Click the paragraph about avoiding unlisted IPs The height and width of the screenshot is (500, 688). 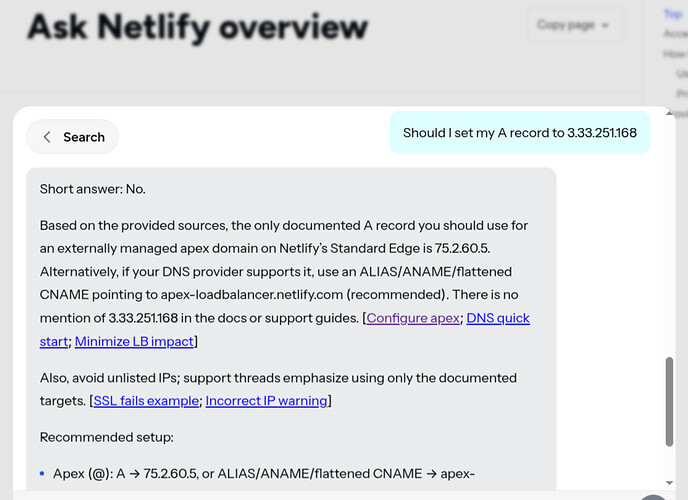click(x=278, y=389)
